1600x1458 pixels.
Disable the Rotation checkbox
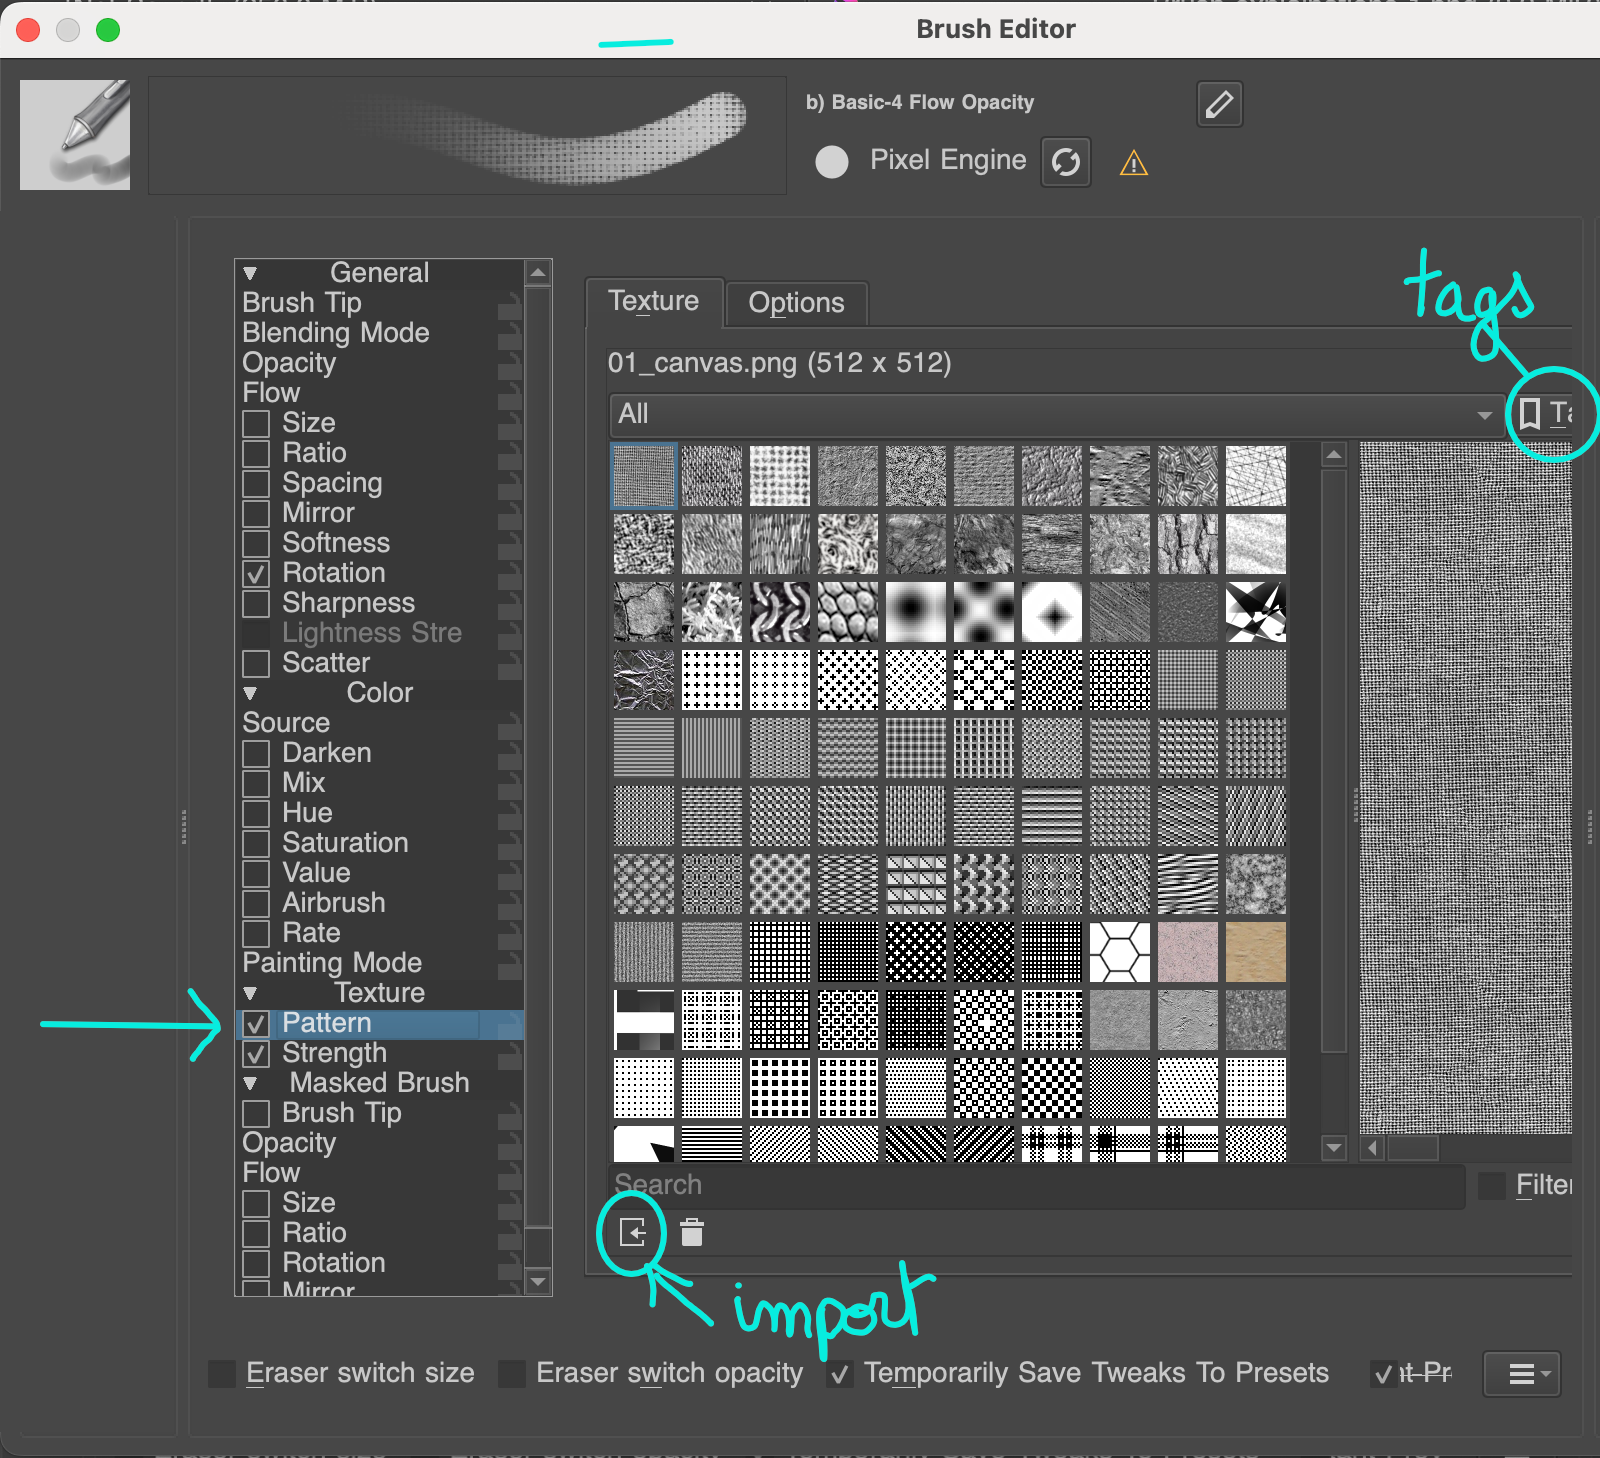(x=257, y=574)
